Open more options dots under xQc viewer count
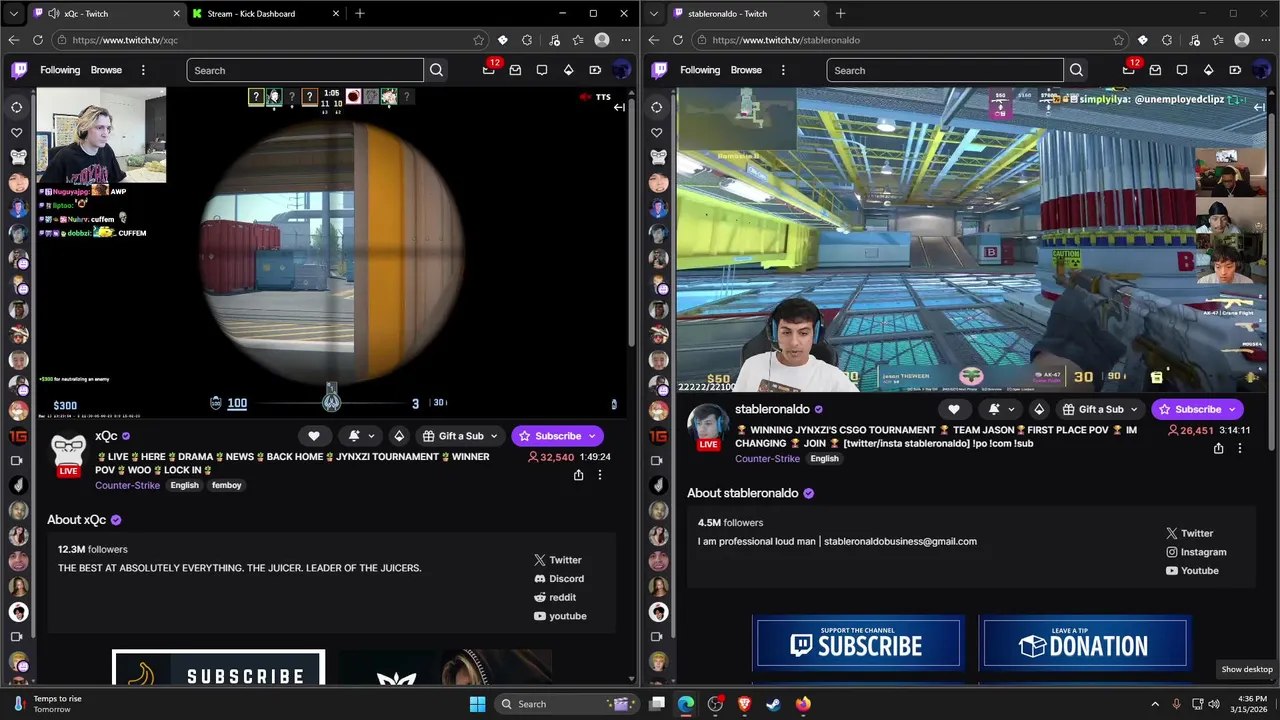The image size is (1280, 720). click(x=600, y=475)
